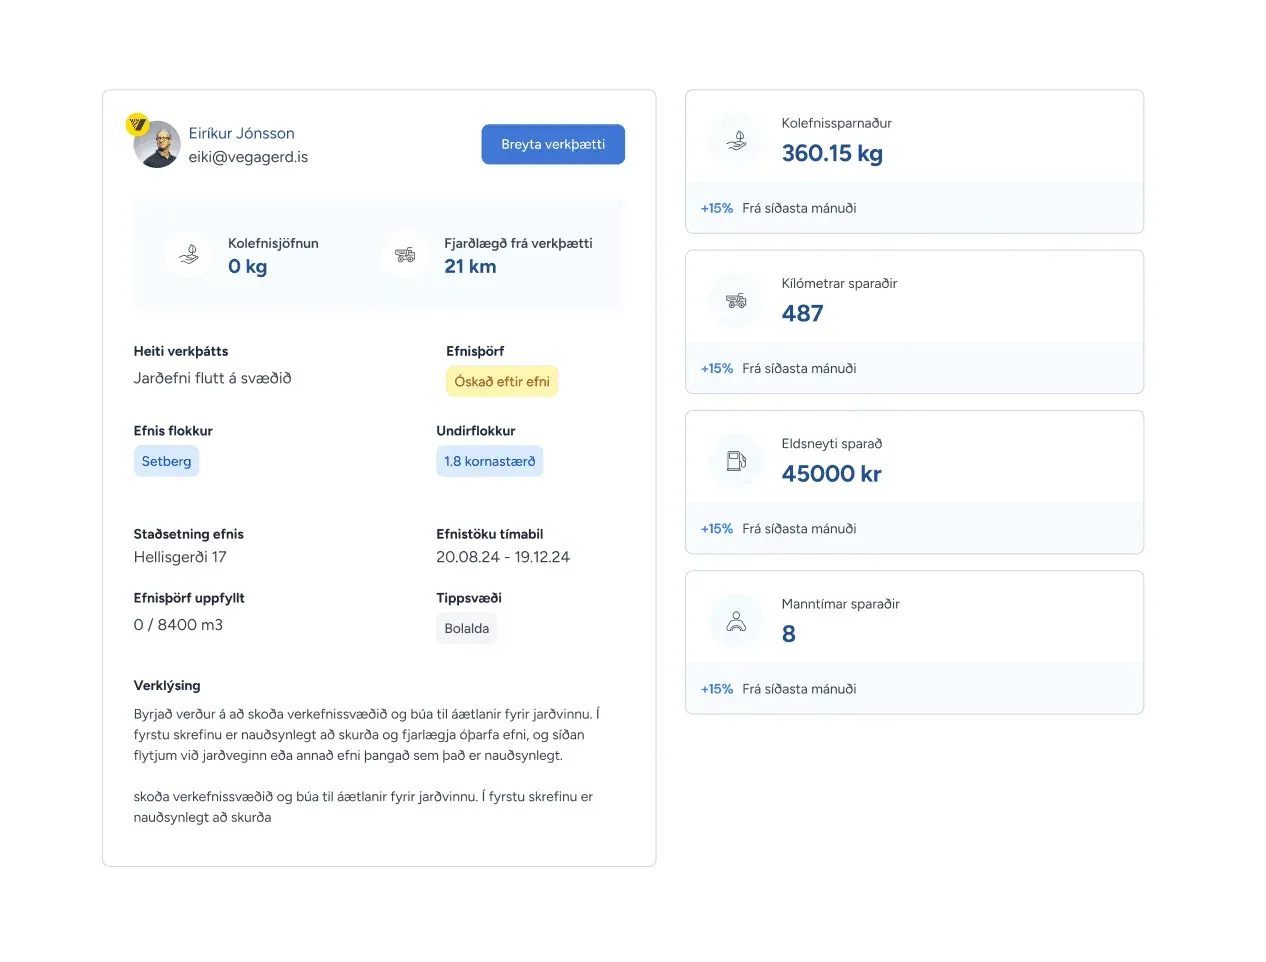Screen dimensions: 1266x962
Task: Click the Heiti verkþátts label
Action: [x=181, y=351]
